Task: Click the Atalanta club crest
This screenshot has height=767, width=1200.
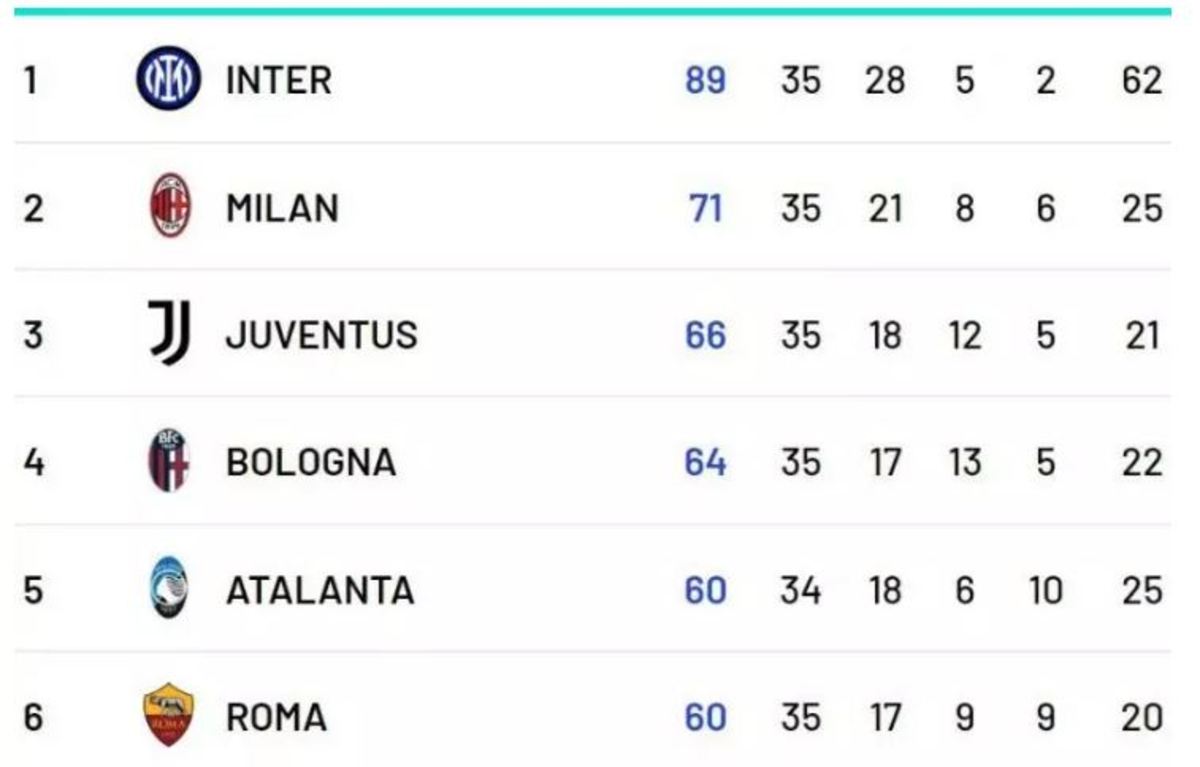Action: pos(169,588)
